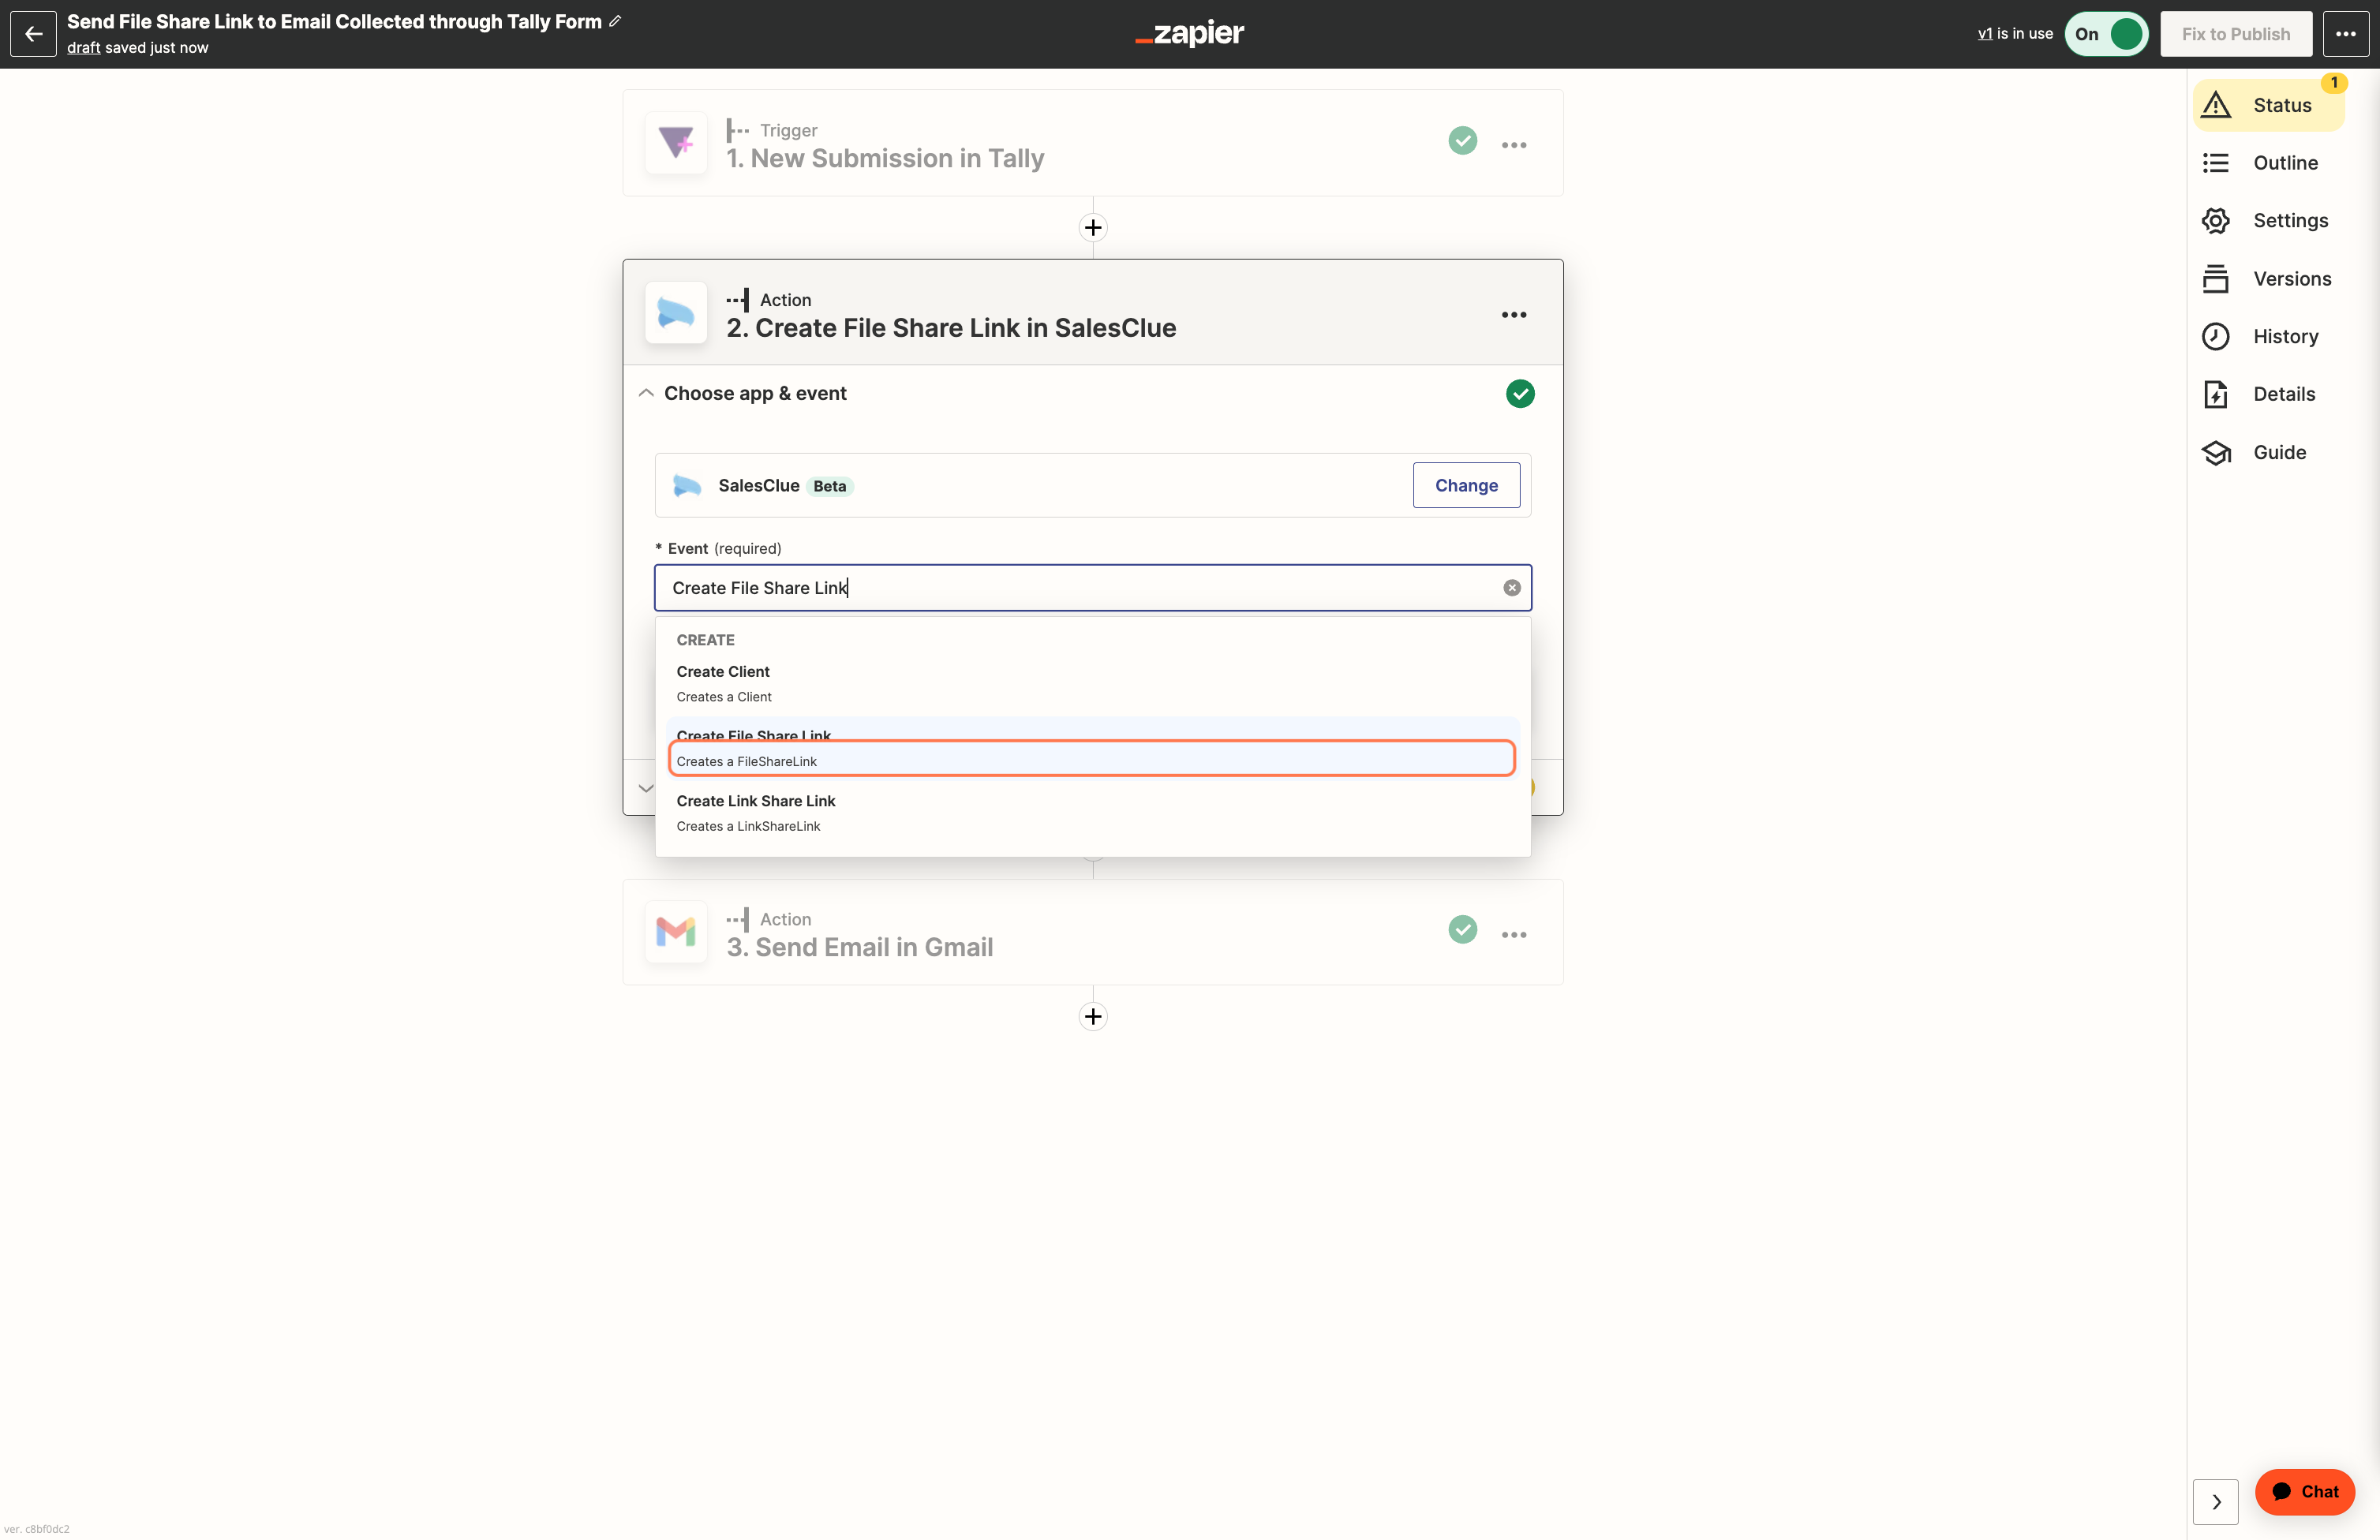Clear the Event field with X icon

[x=1512, y=588]
